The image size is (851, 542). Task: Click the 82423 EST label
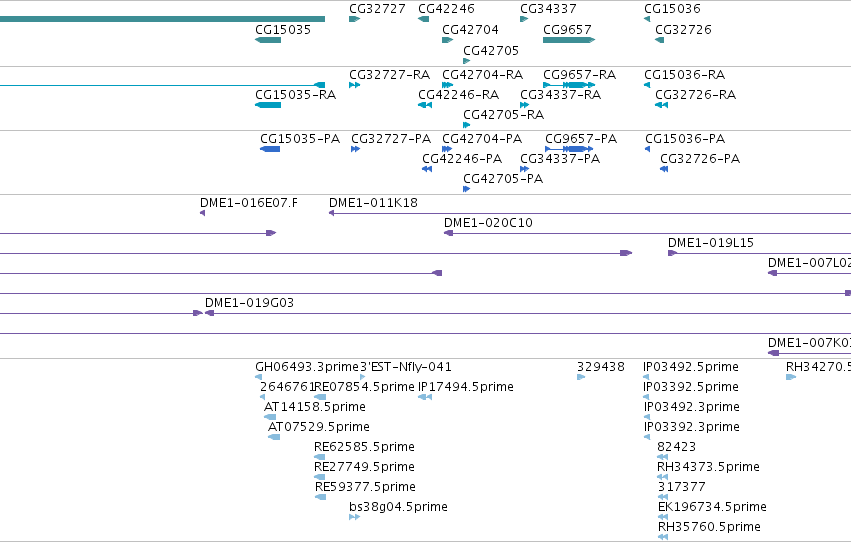coord(676,447)
